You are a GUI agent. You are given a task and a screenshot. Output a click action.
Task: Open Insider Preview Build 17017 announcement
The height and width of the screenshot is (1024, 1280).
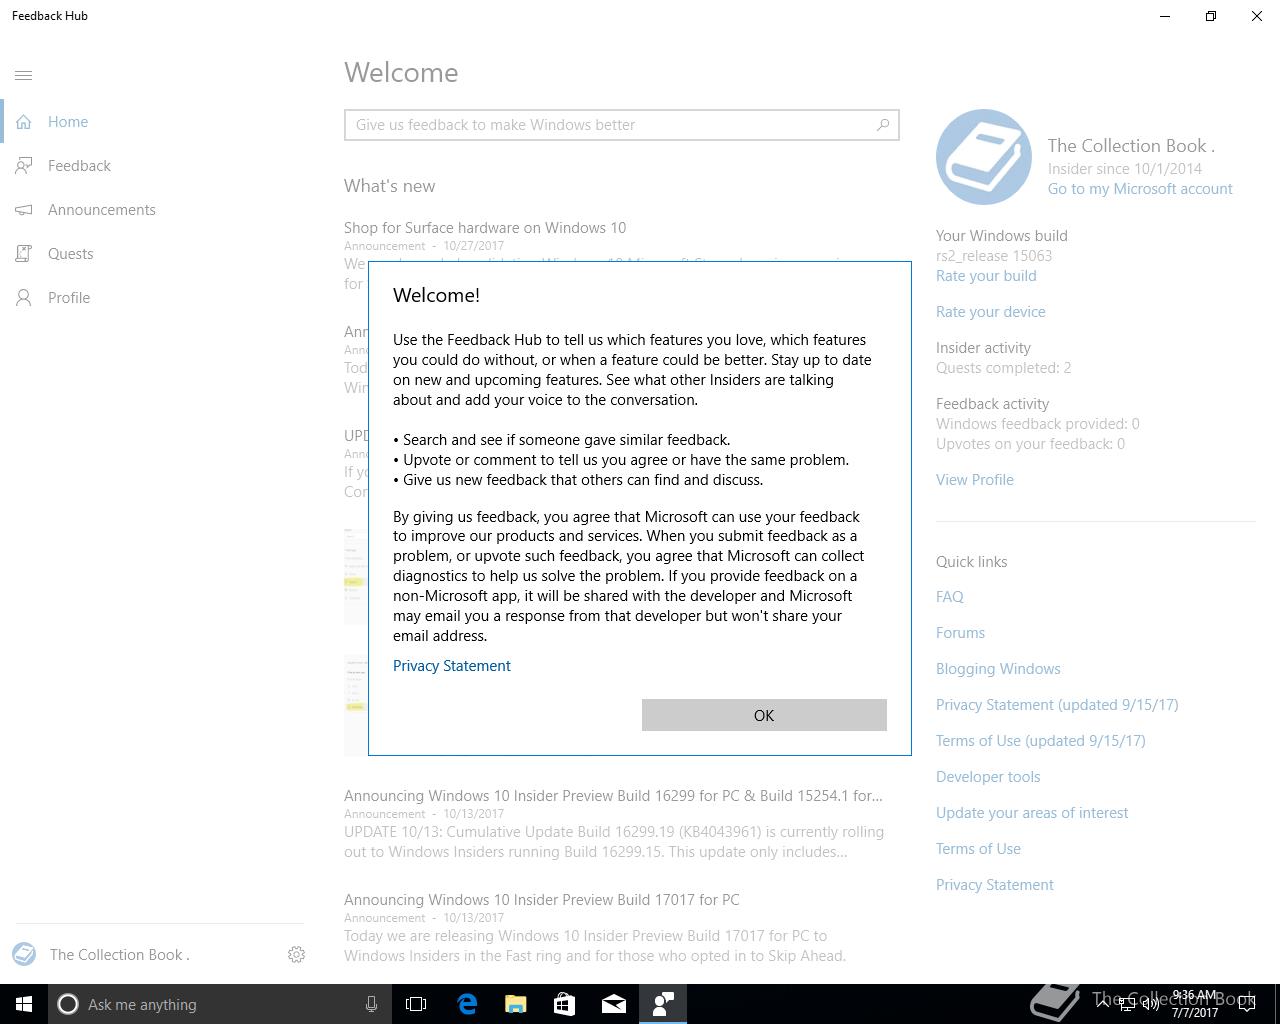[542, 900]
